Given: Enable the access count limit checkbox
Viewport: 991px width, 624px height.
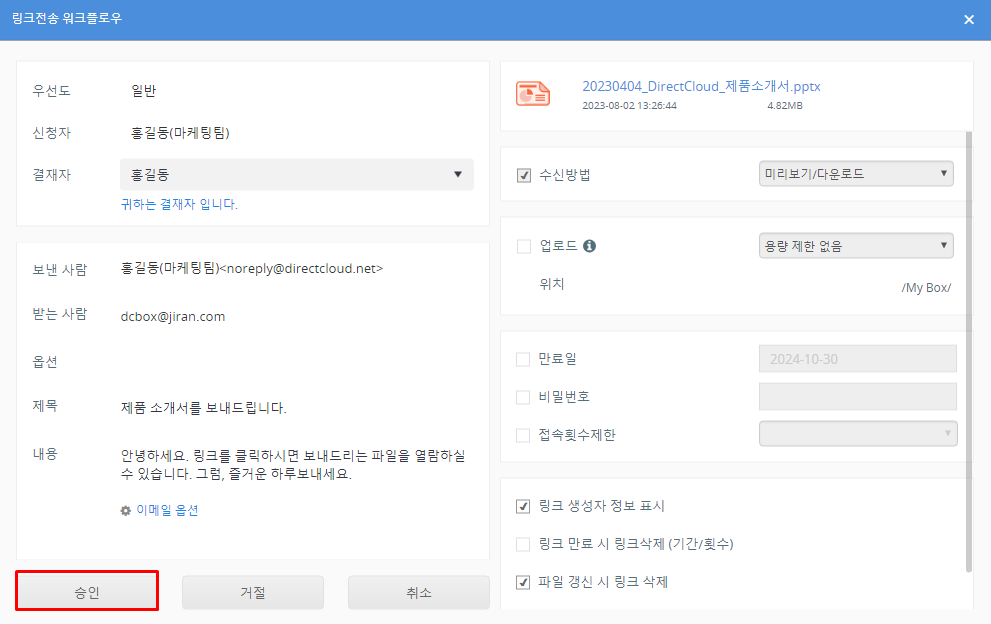Looking at the screenshot, I should point(523,435).
